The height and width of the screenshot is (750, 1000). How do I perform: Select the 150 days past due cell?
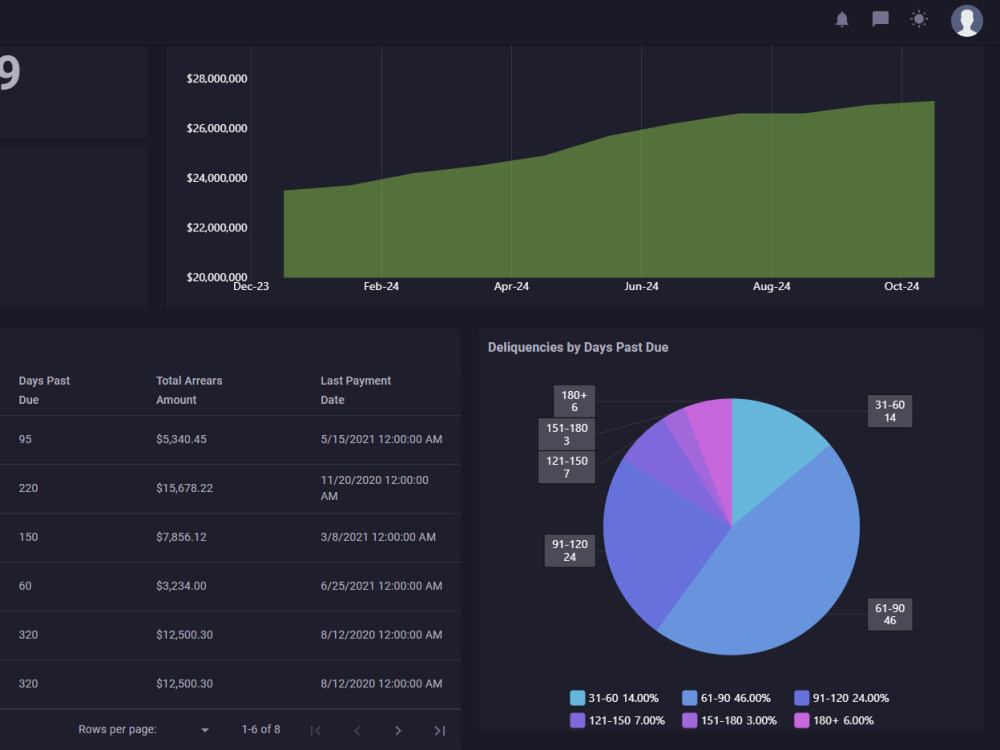tap(28, 537)
